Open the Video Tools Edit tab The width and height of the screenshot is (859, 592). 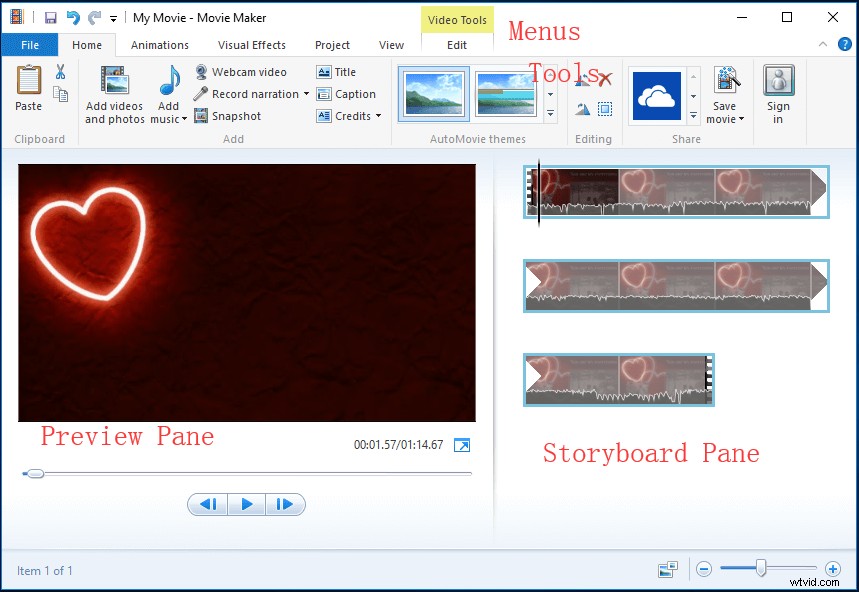coord(457,45)
